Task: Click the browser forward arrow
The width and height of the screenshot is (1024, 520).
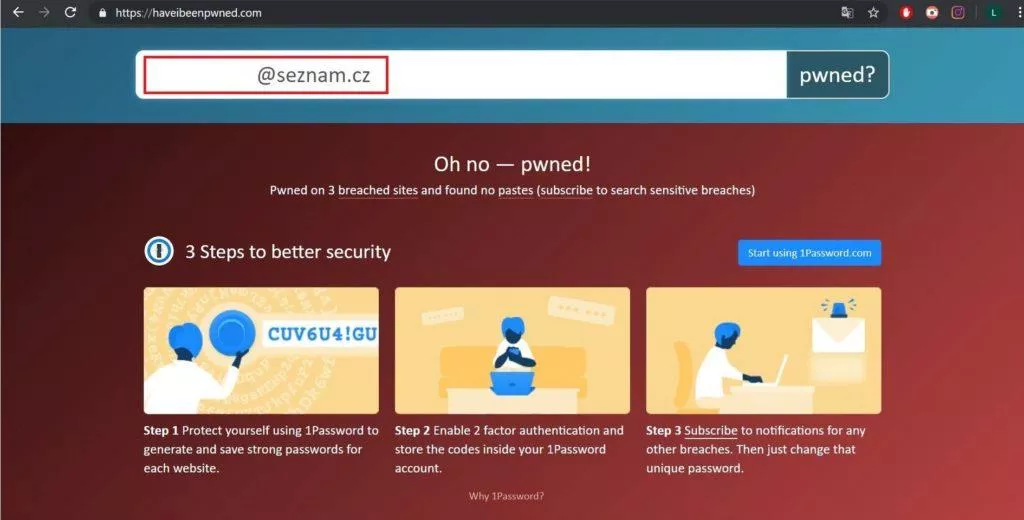Action: 44,12
